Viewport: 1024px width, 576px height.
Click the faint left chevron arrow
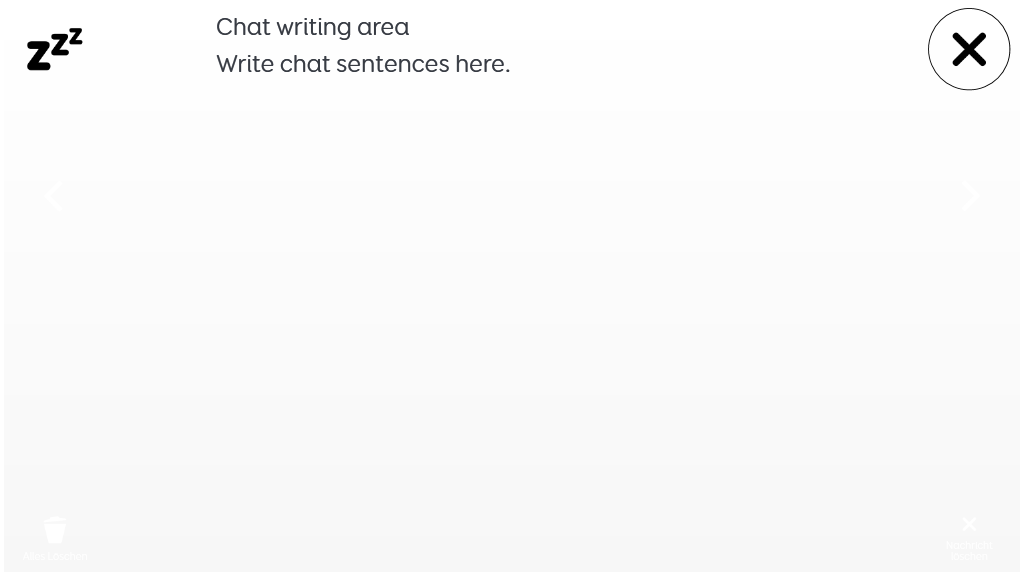[x=54, y=196]
